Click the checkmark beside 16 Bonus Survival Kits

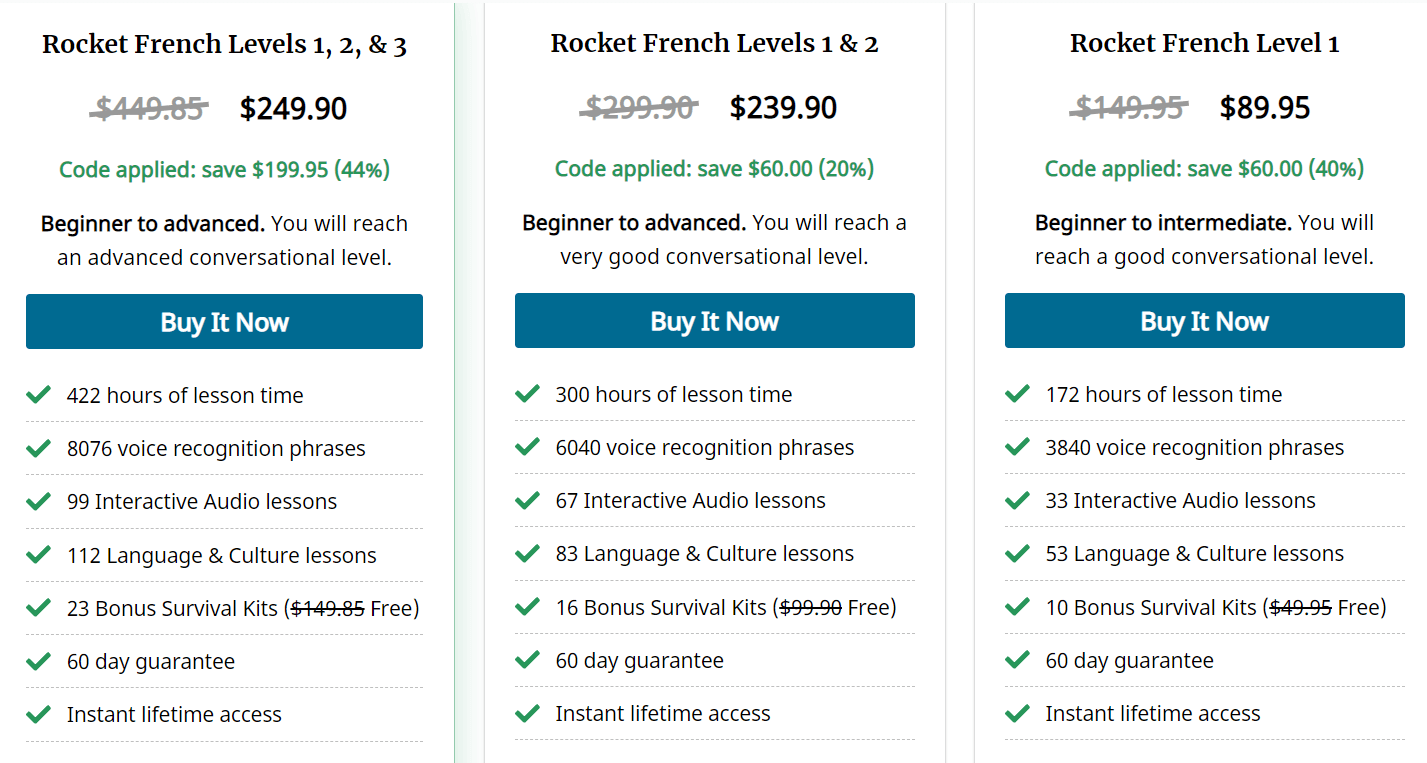coord(527,605)
